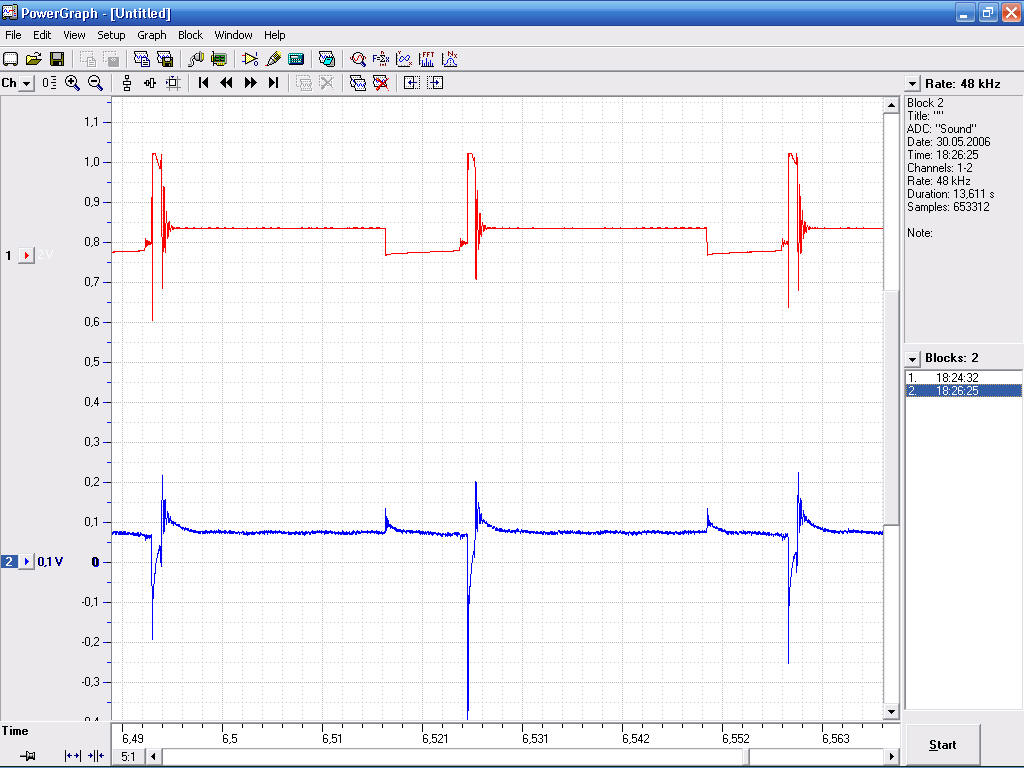The image size is (1024, 768).
Task: Click the vertical scrollbar up arrow
Action: coord(891,105)
